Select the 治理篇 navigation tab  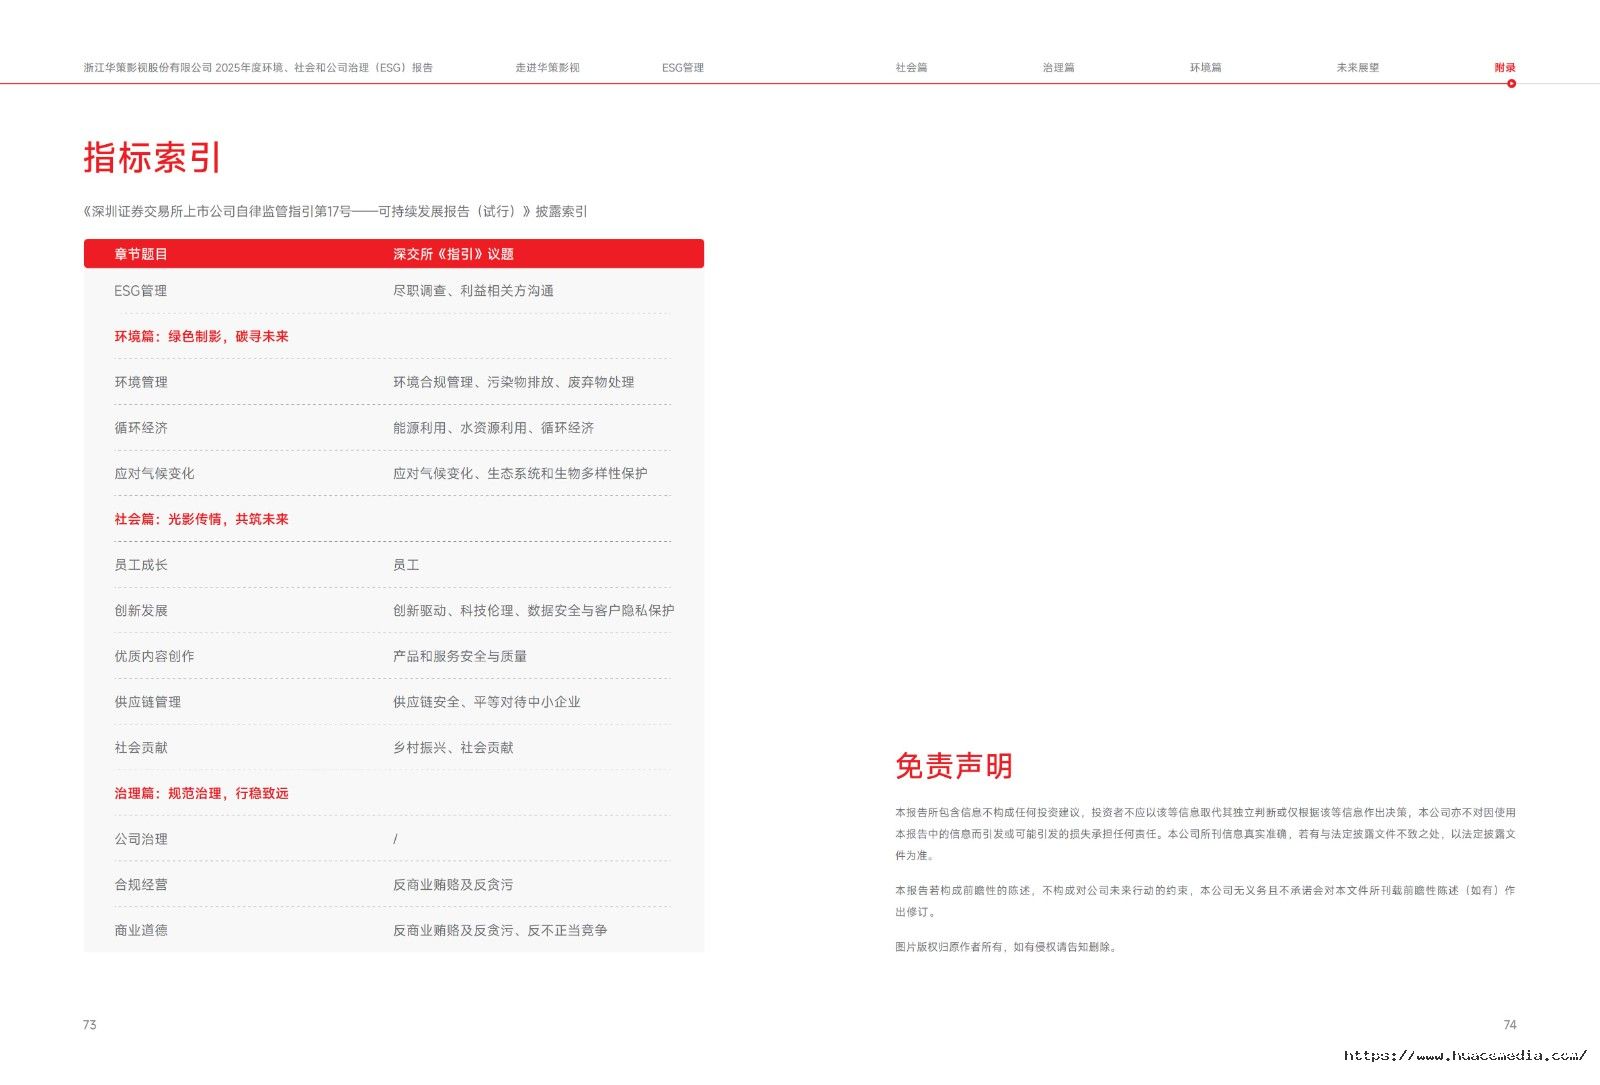(1058, 68)
